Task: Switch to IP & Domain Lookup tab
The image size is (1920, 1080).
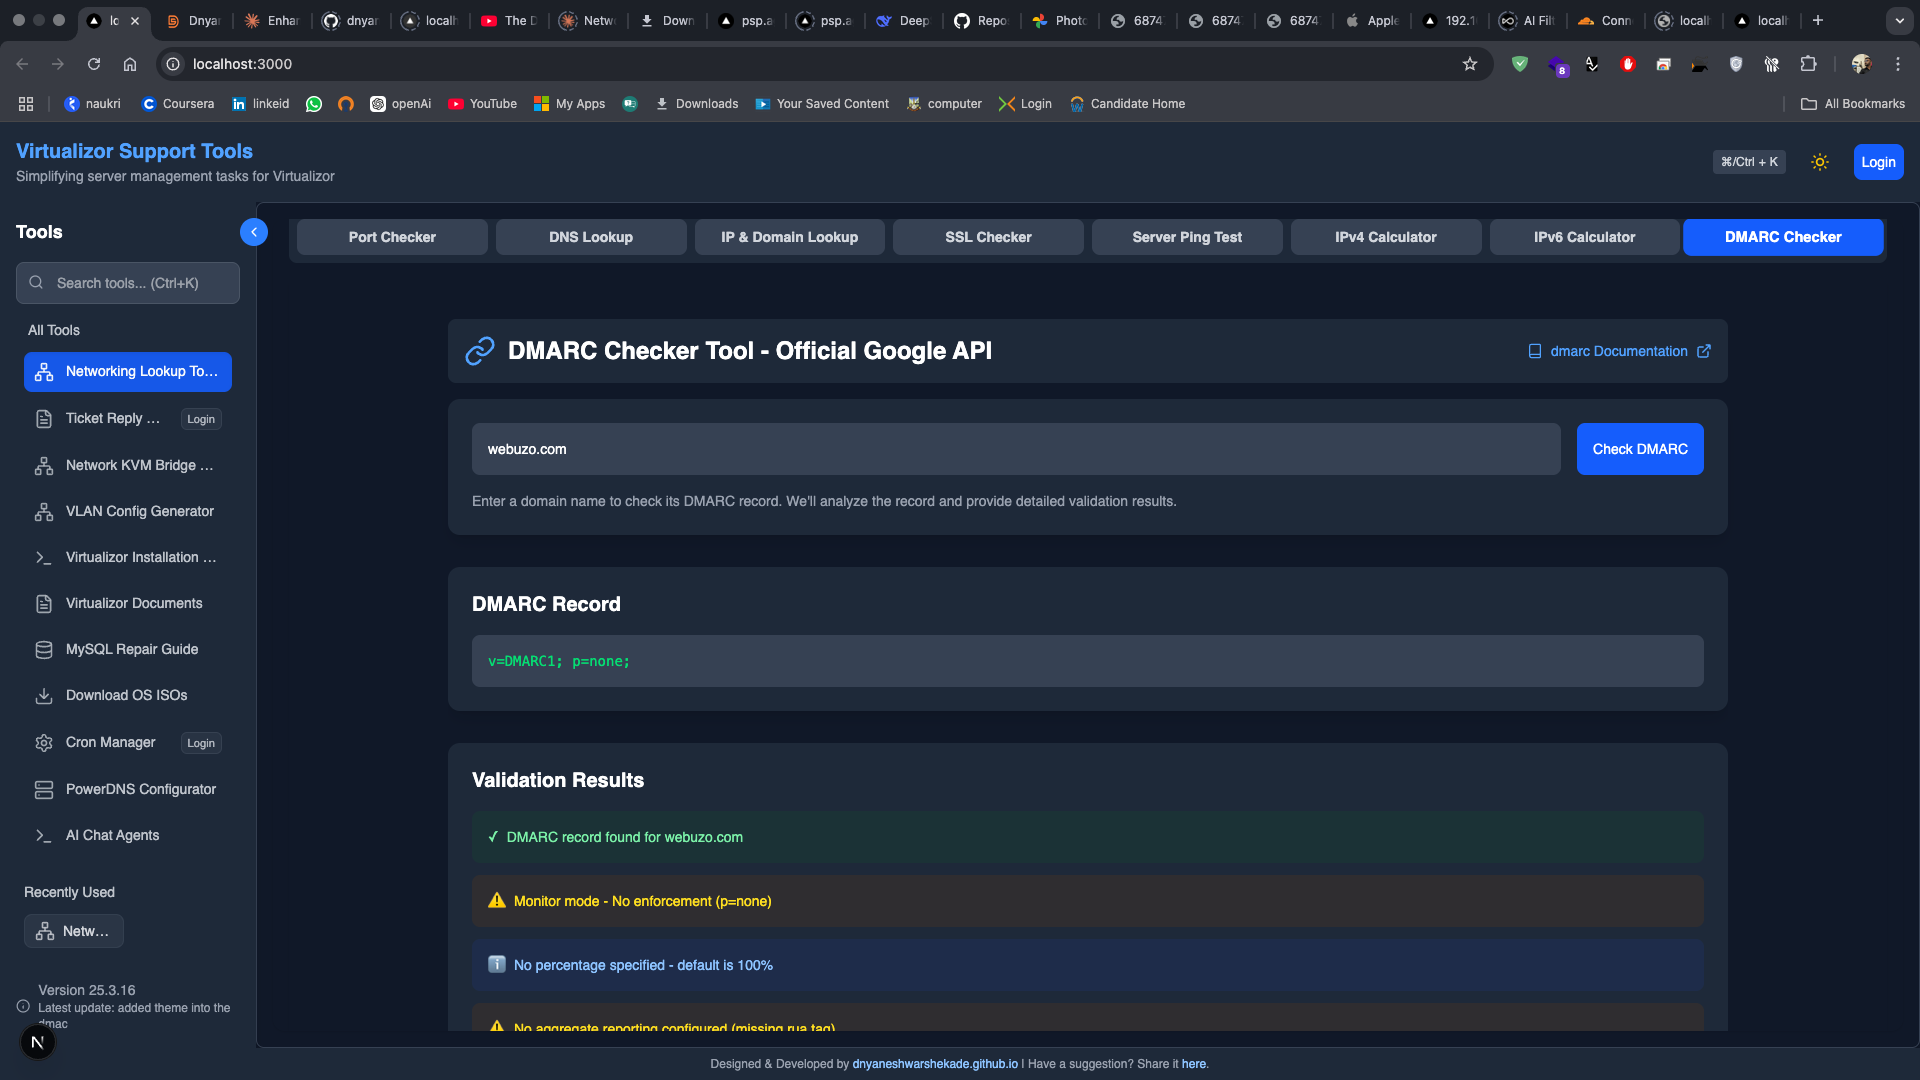Action: [x=790, y=237]
